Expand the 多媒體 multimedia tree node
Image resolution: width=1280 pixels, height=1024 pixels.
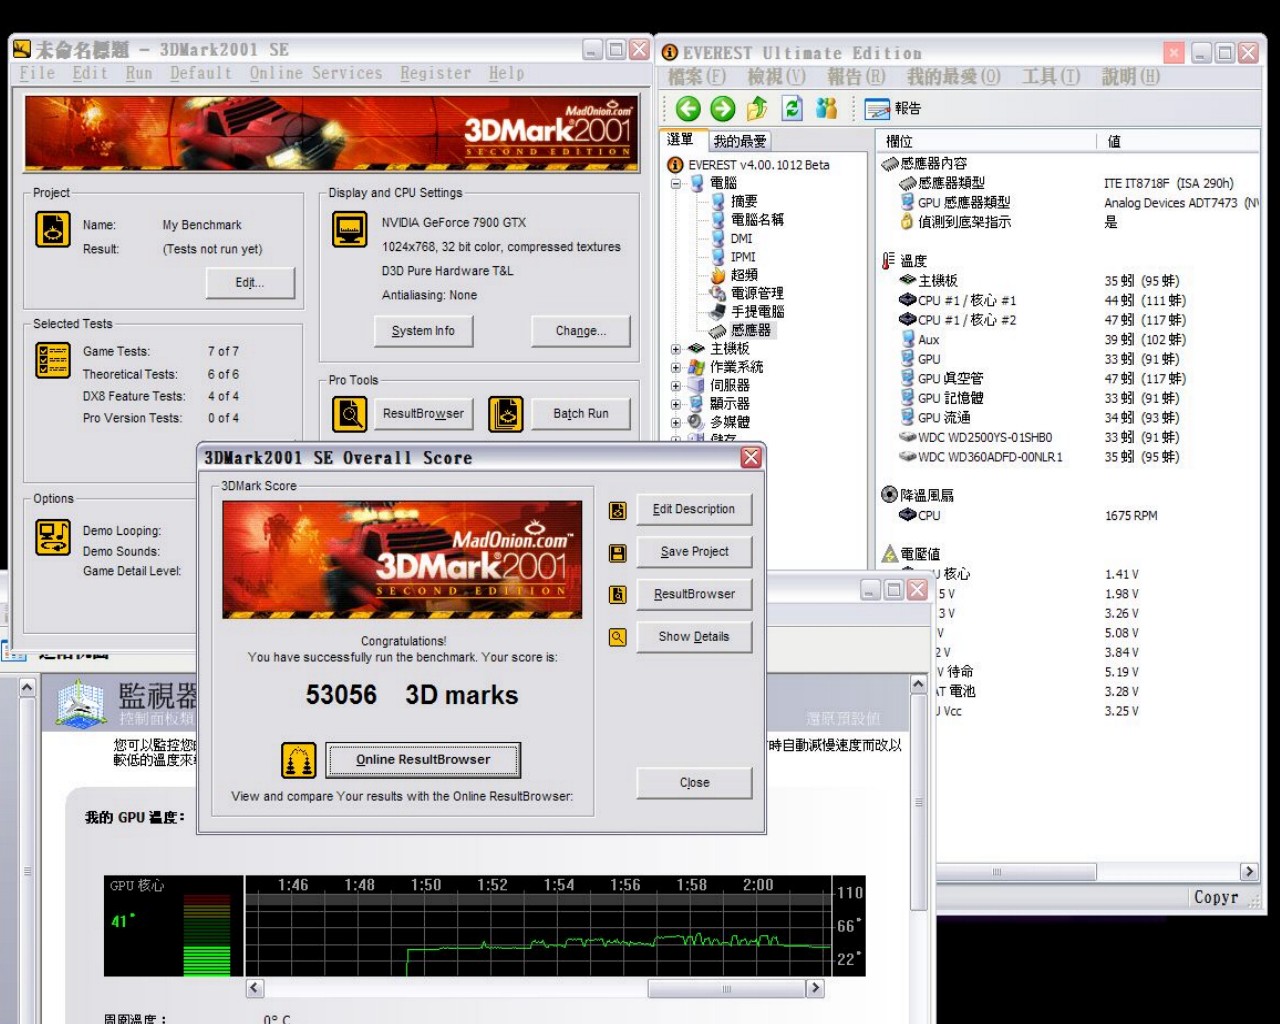[x=676, y=423]
